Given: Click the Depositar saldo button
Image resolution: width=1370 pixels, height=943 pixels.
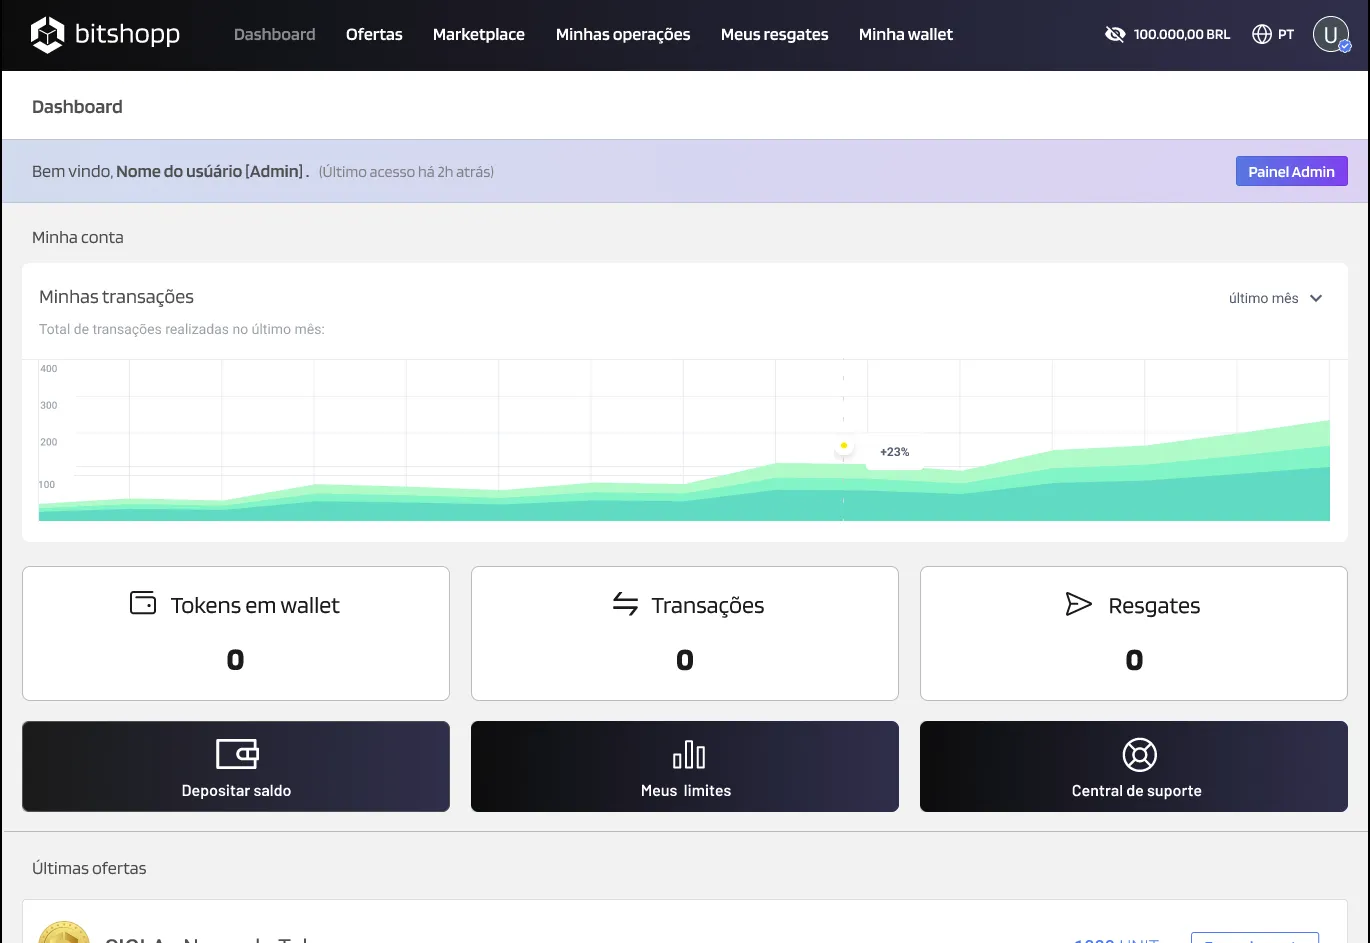Looking at the screenshot, I should coord(236,767).
